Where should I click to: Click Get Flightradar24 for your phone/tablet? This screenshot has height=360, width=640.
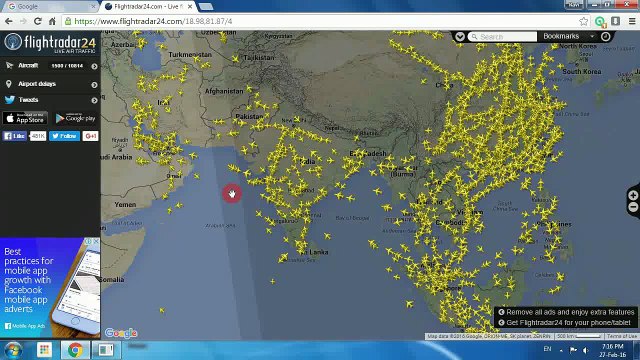click(564, 322)
